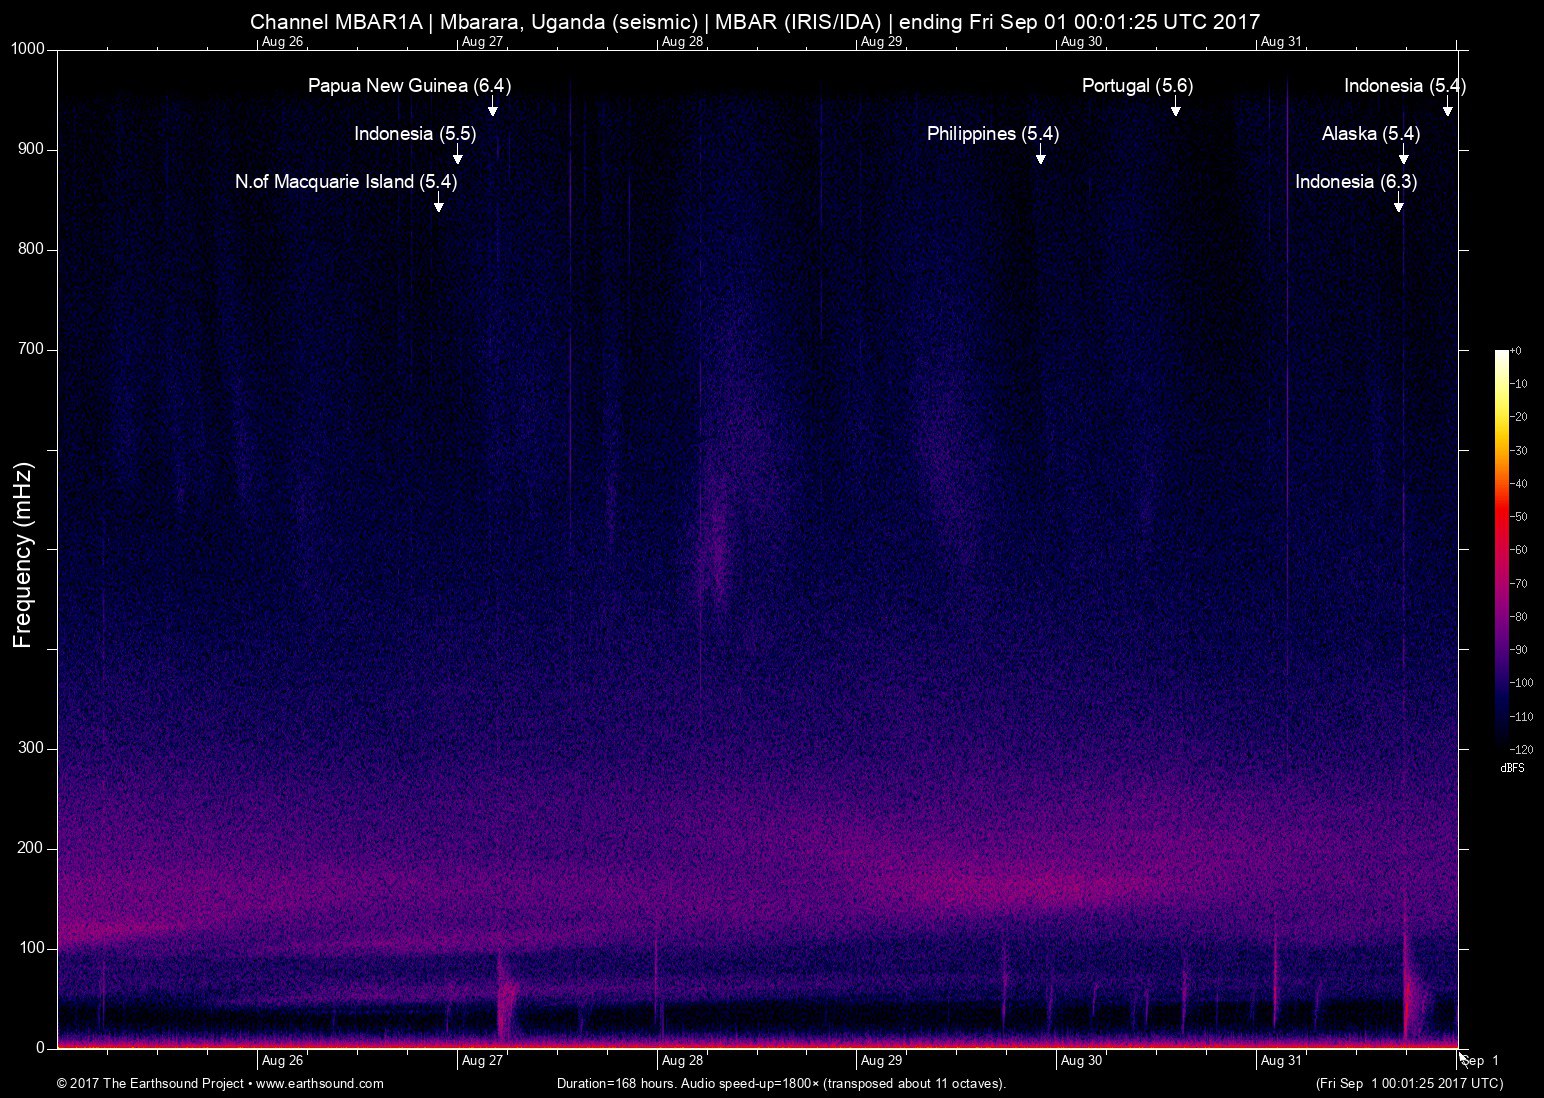Click the Portugal (5.6) earthquake label
This screenshot has width=1544, height=1098.
coord(1137,86)
